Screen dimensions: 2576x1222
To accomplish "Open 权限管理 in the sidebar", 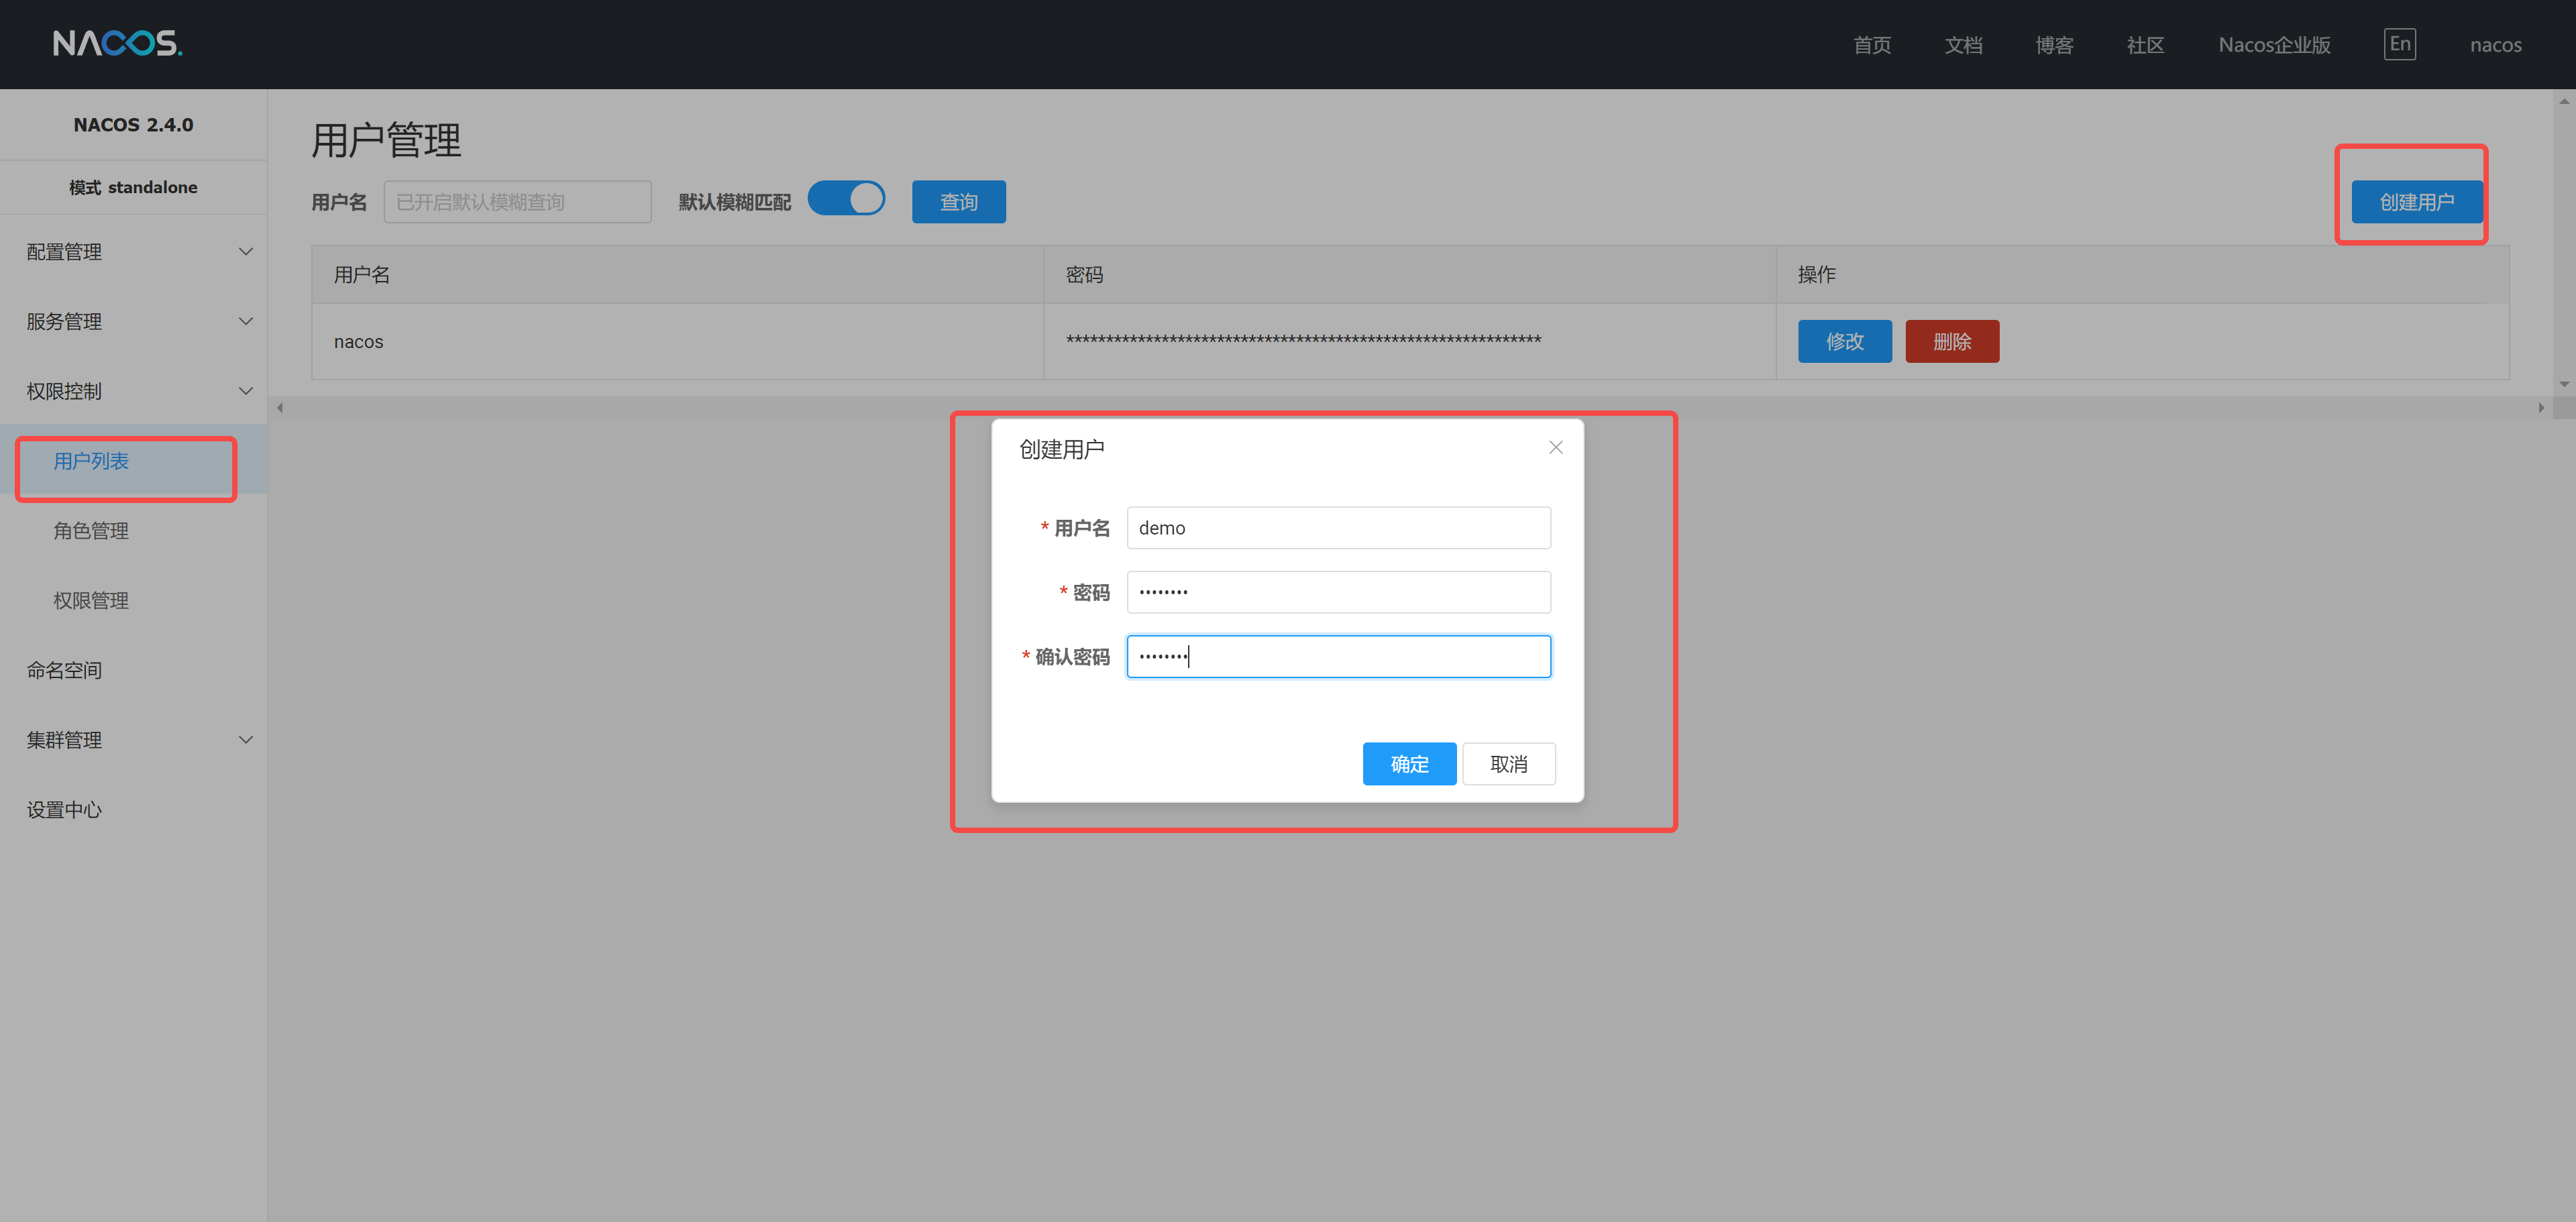I will click(91, 600).
